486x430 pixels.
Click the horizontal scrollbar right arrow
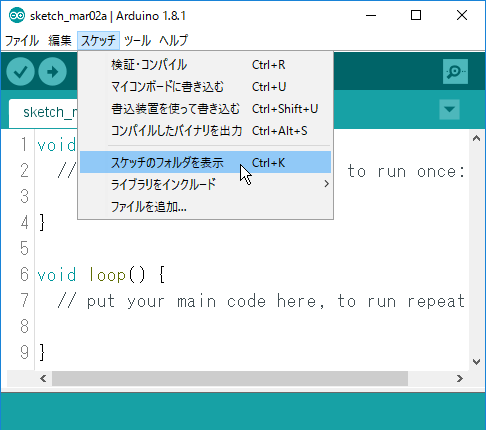click(460, 378)
